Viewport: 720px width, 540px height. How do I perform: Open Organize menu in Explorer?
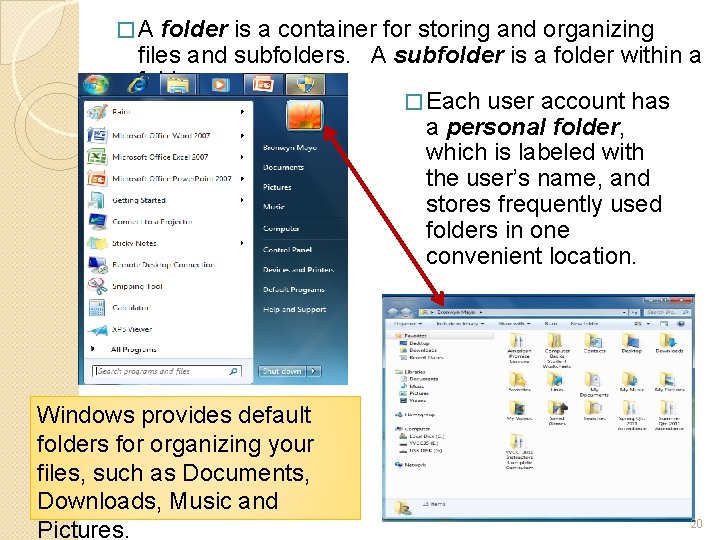point(408,324)
